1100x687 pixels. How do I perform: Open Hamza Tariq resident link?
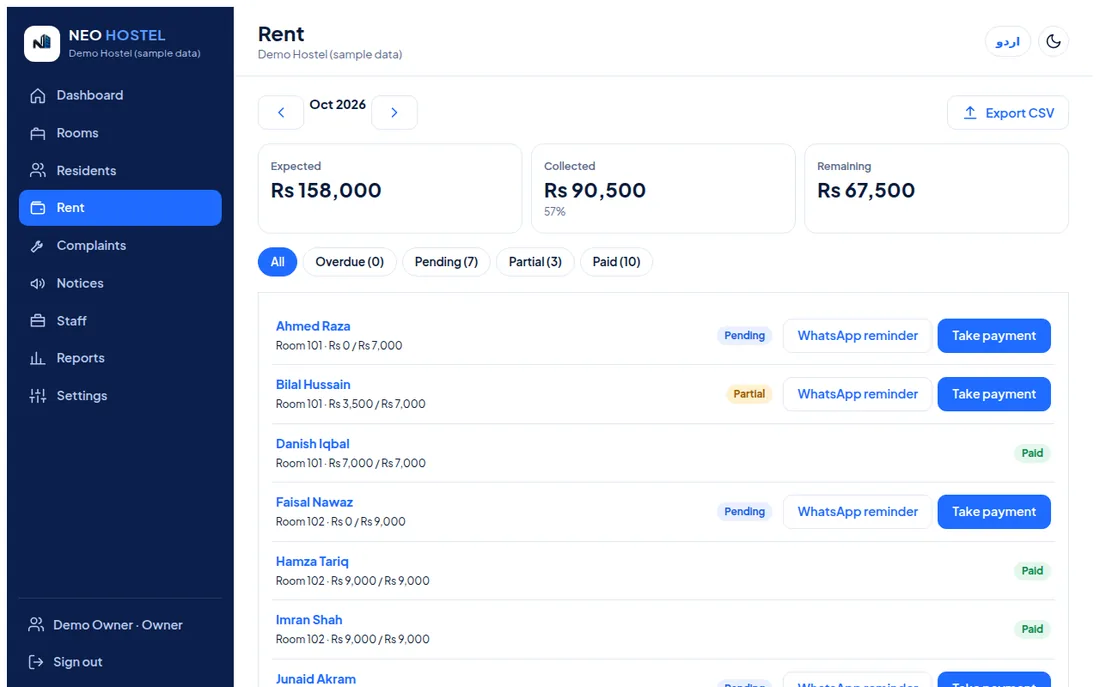coord(312,561)
